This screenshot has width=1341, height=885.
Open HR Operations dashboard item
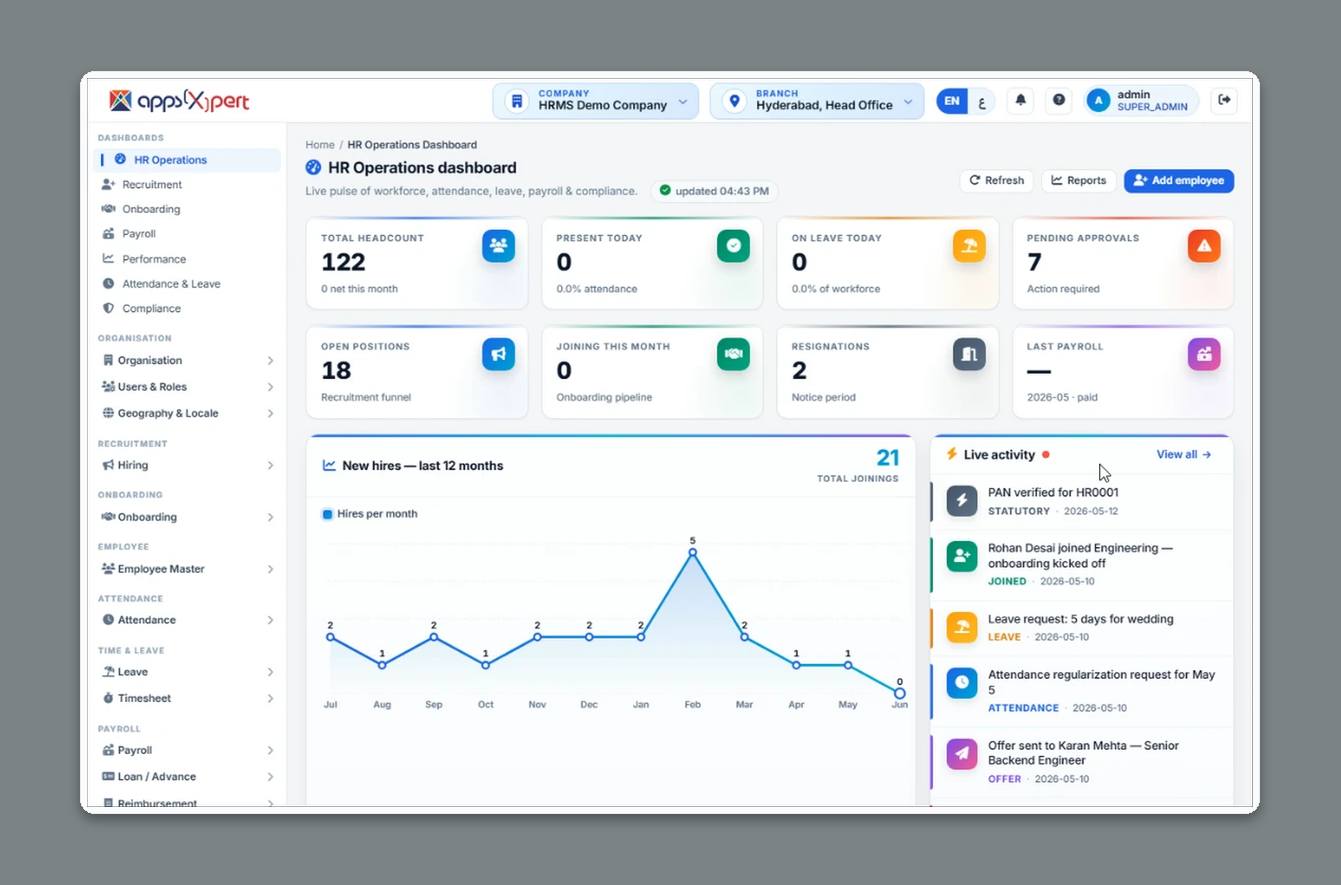point(188,160)
